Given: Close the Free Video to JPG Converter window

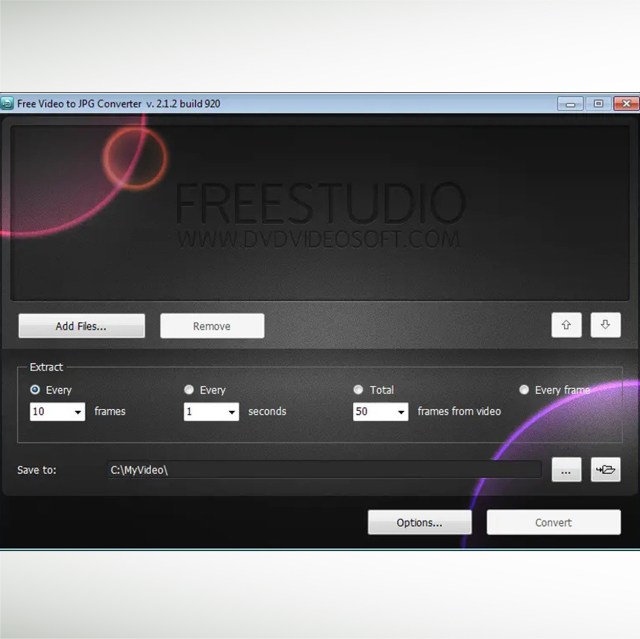Looking at the screenshot, I should [x=627, y=104].
